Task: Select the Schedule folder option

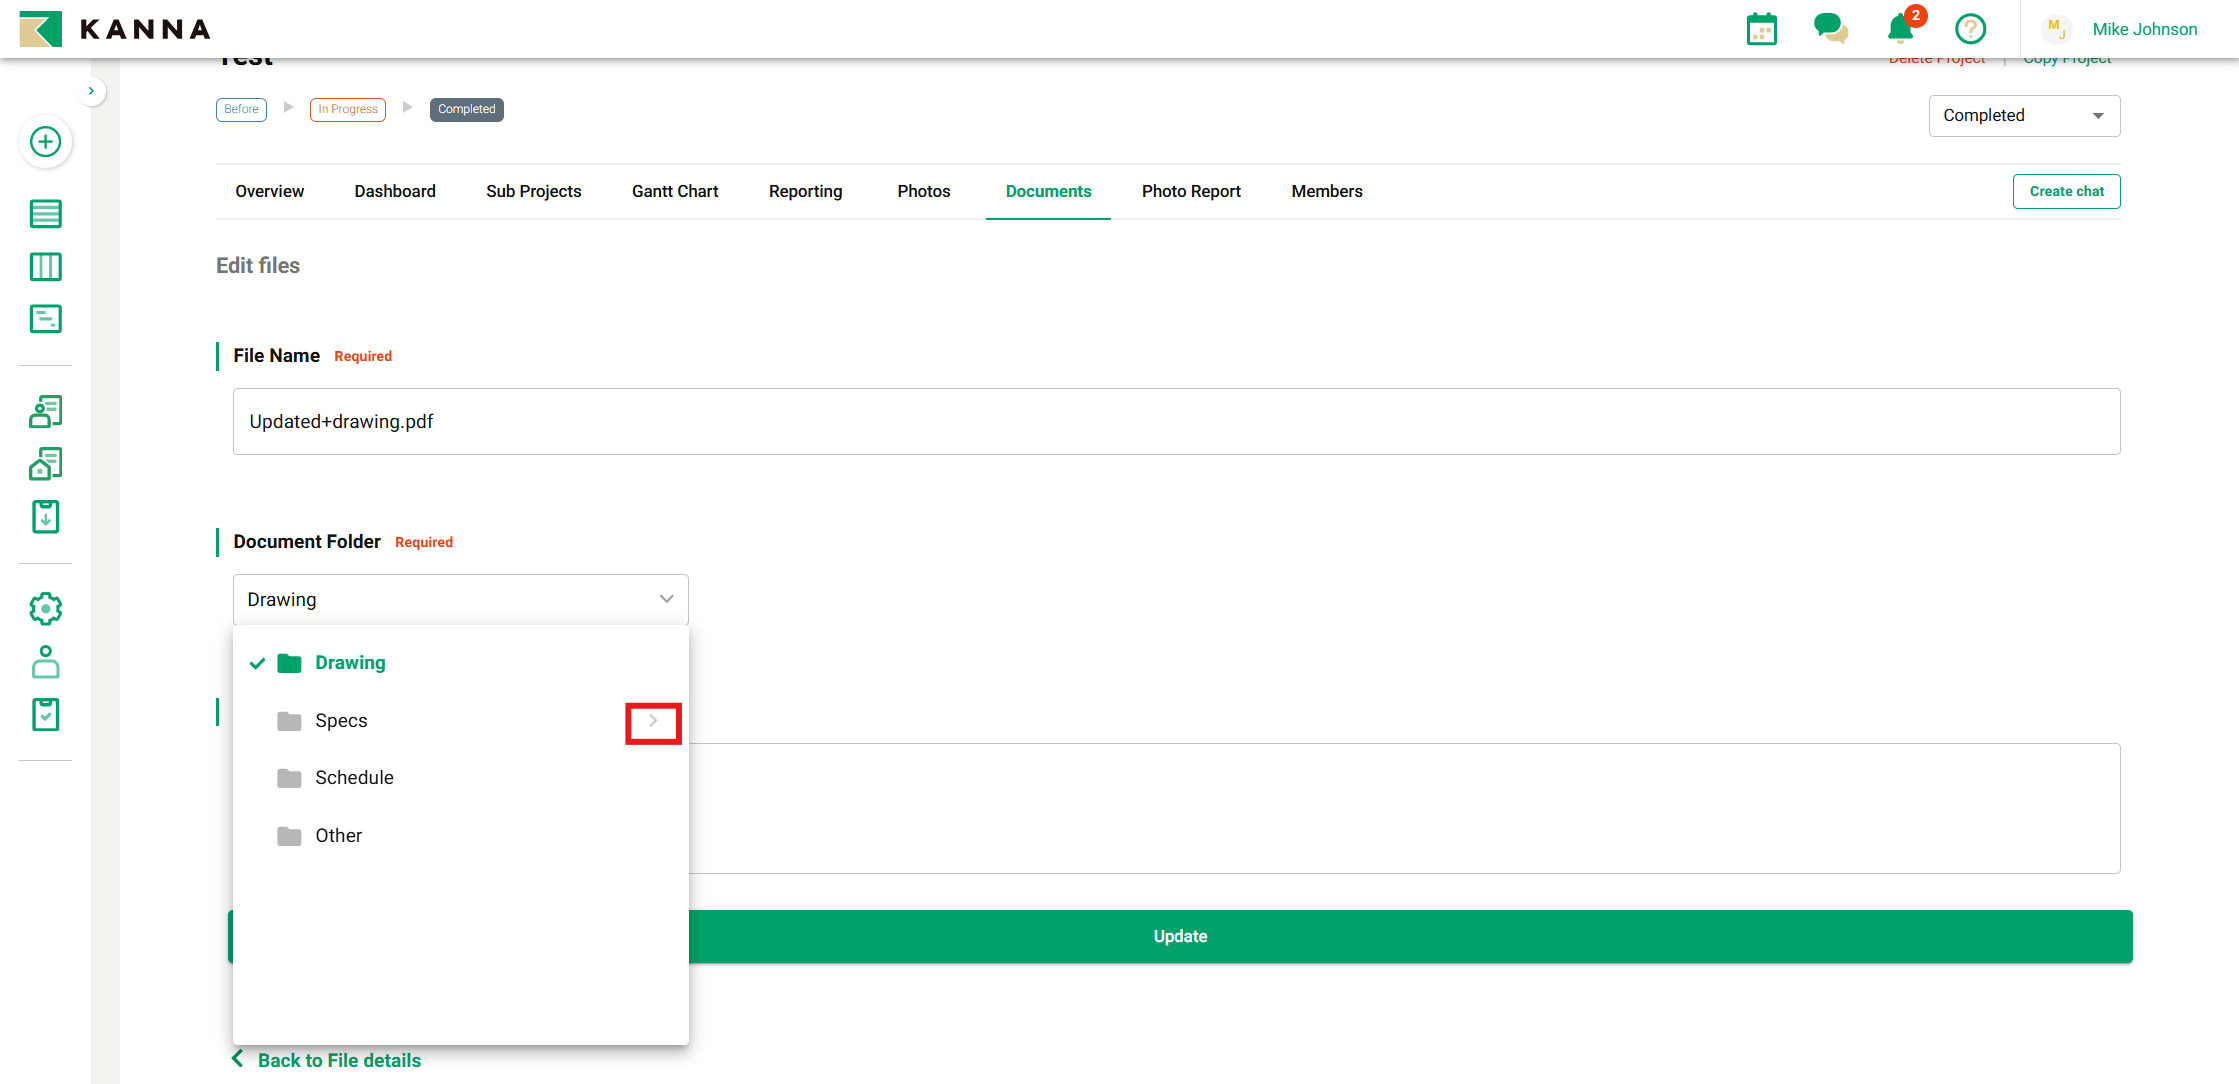Action: pyautogui.click(x=354, y=778)
